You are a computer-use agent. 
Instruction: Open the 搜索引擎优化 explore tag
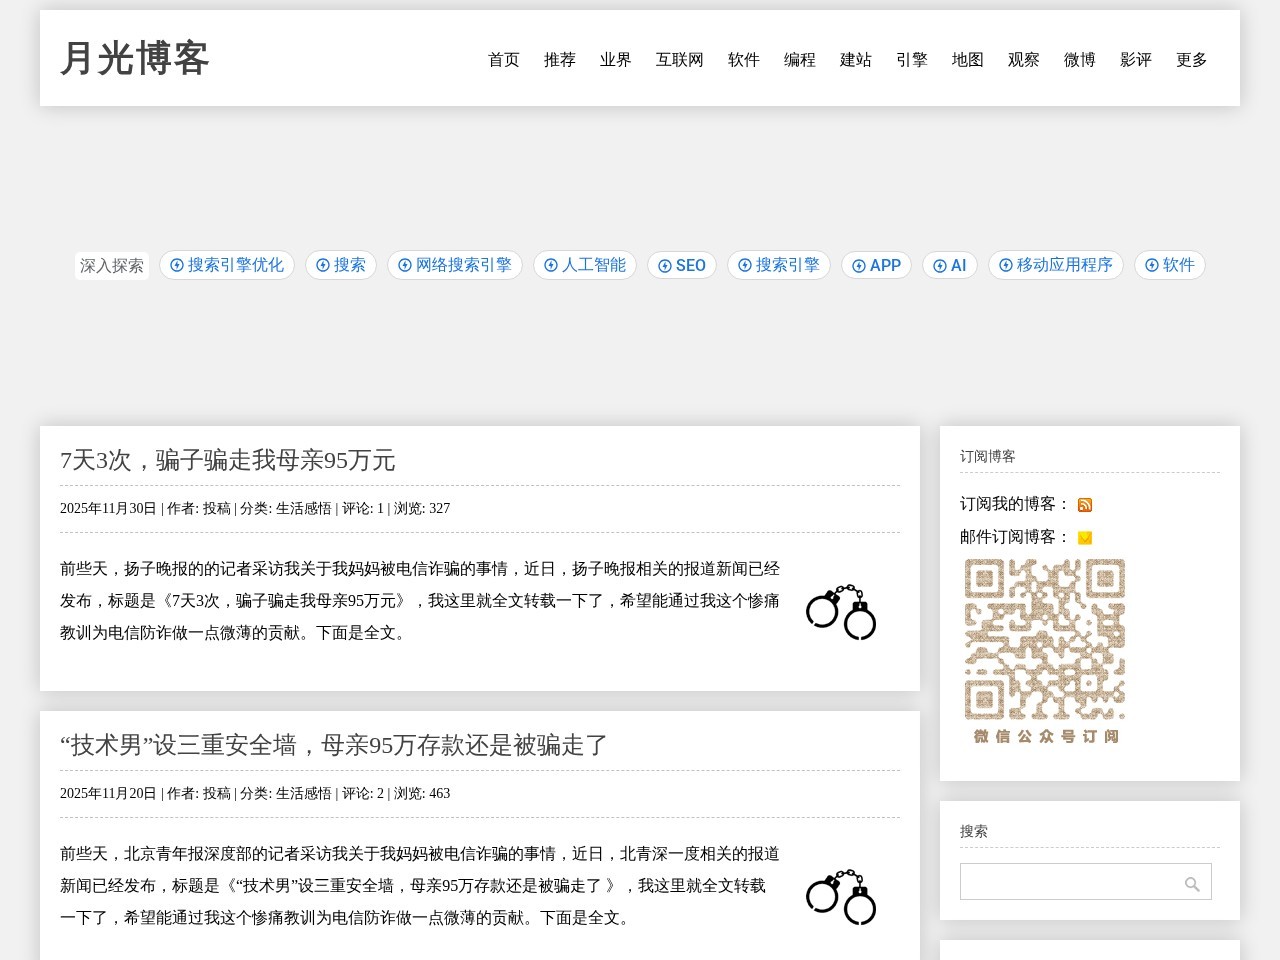pos(227,265)
